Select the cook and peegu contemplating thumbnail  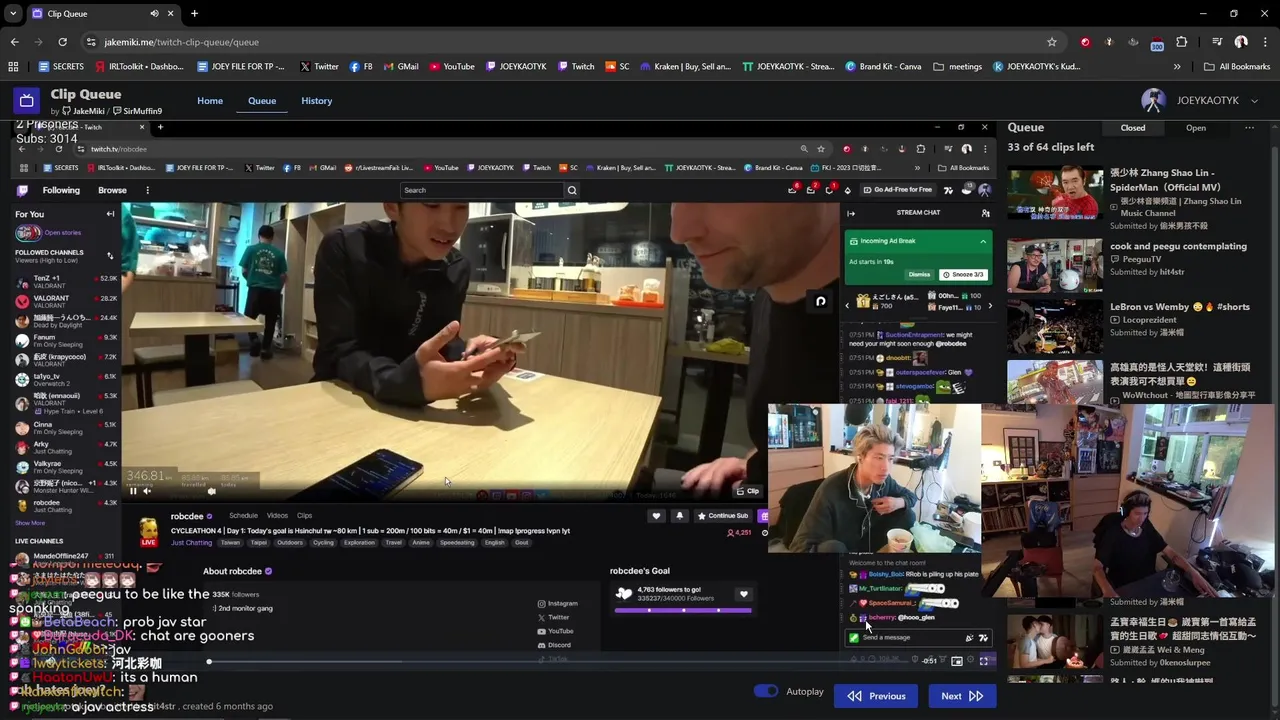point(1054,266)
